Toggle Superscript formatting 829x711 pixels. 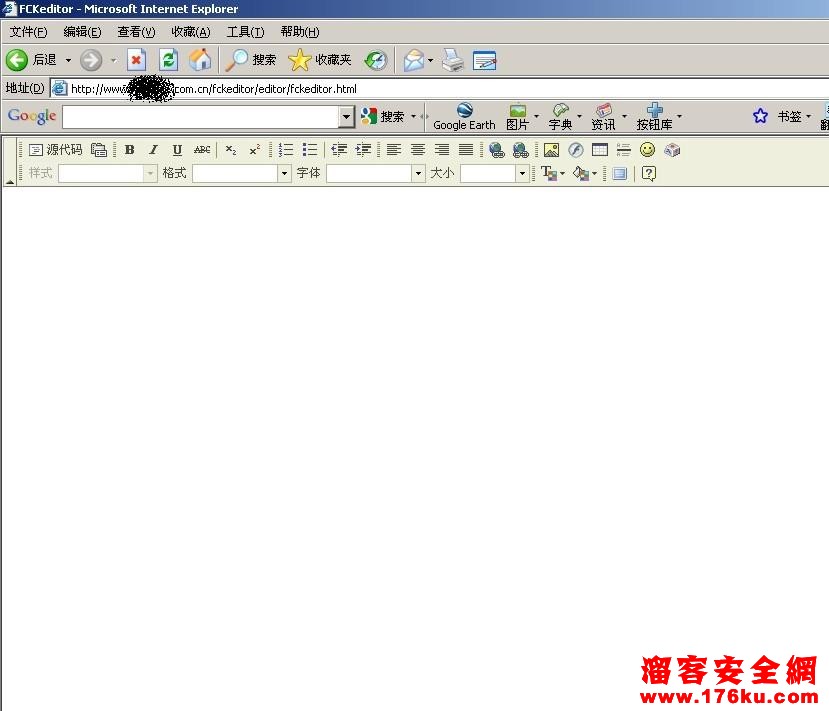point(255,150)
